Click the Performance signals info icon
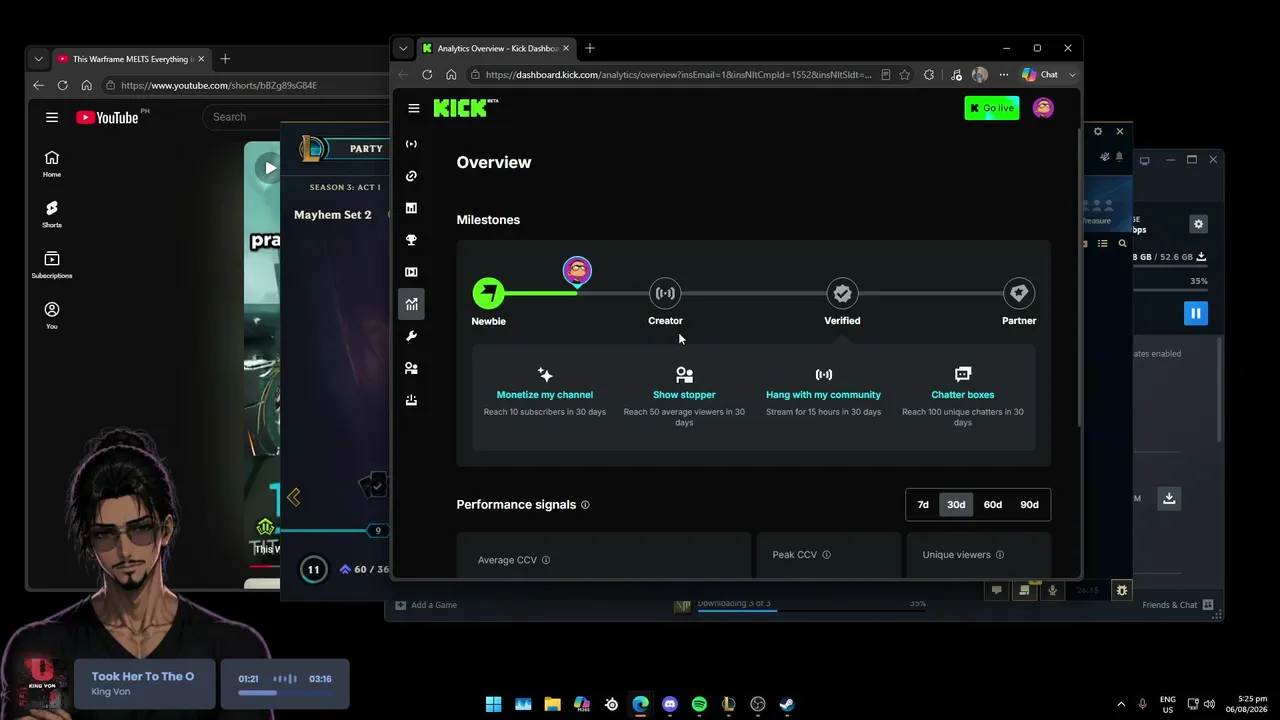 (x=585, y=505)
